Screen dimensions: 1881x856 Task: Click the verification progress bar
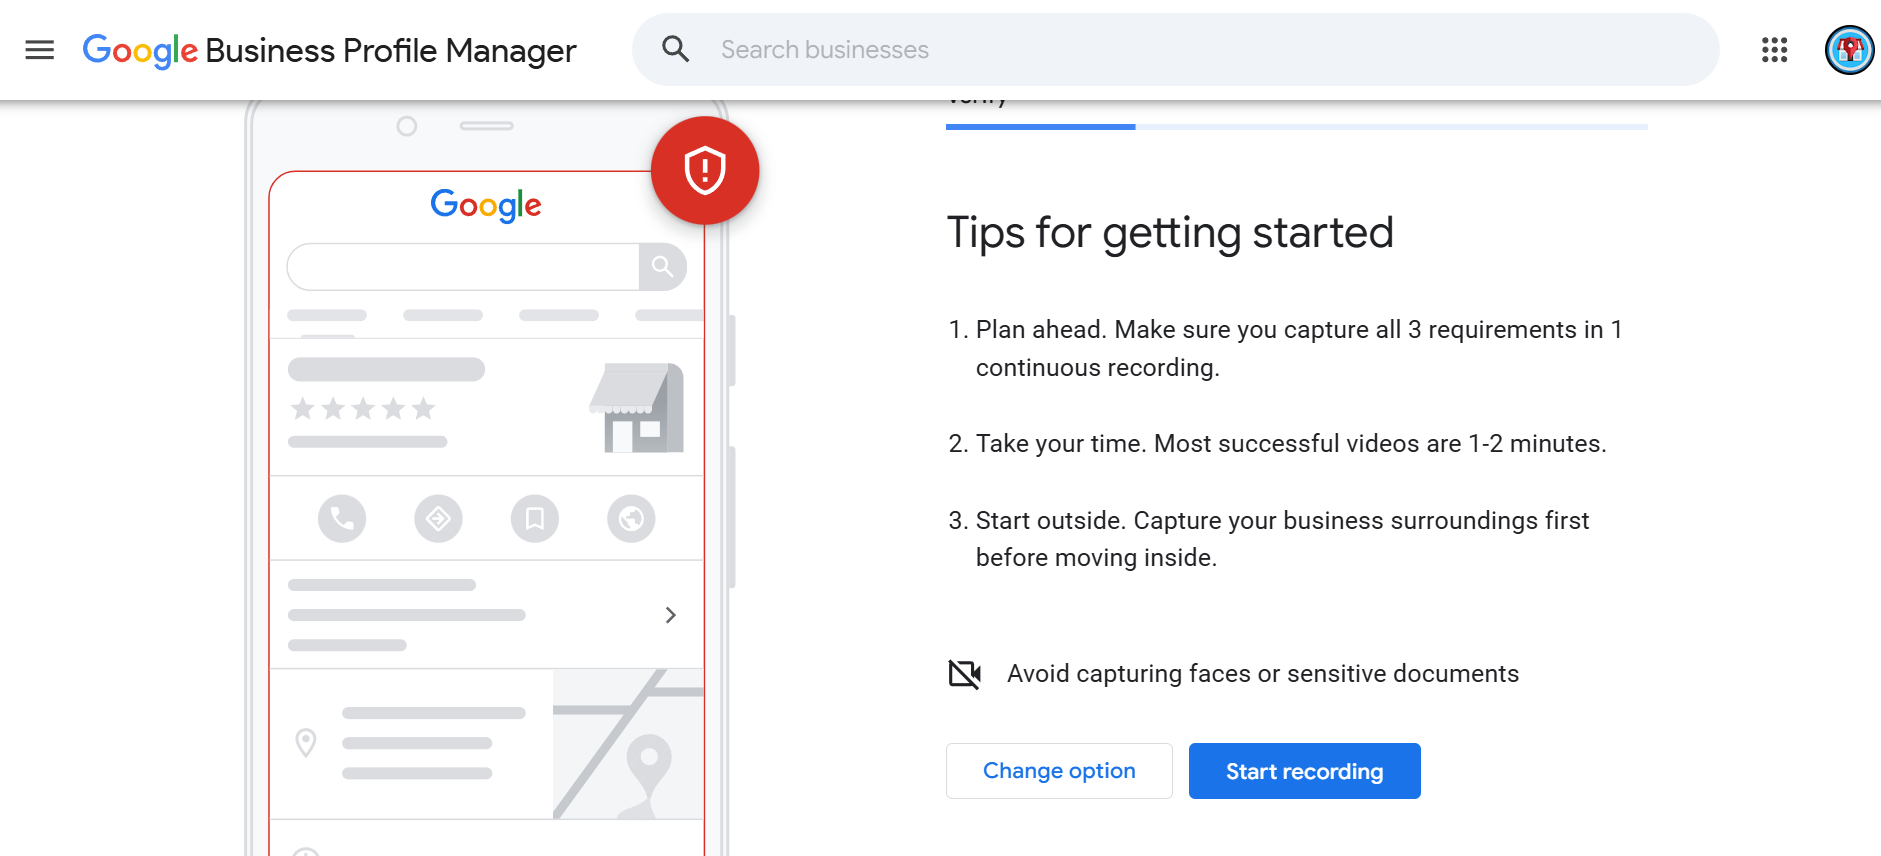point(1296,127)
